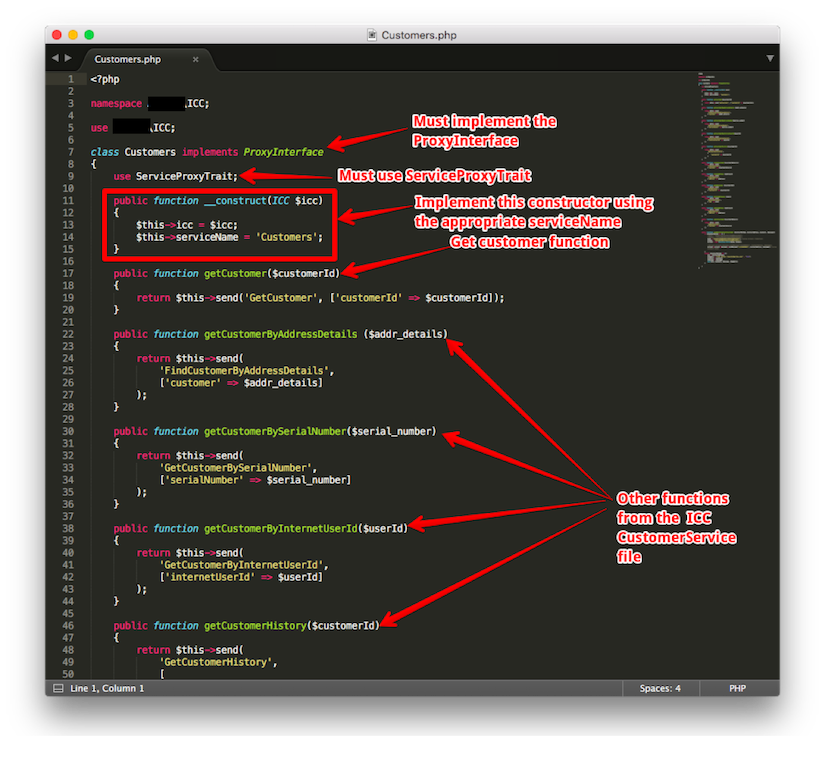Open the tab list dropdown arrow
Screen dimensions: 825x761
click(x=770, y=58)
